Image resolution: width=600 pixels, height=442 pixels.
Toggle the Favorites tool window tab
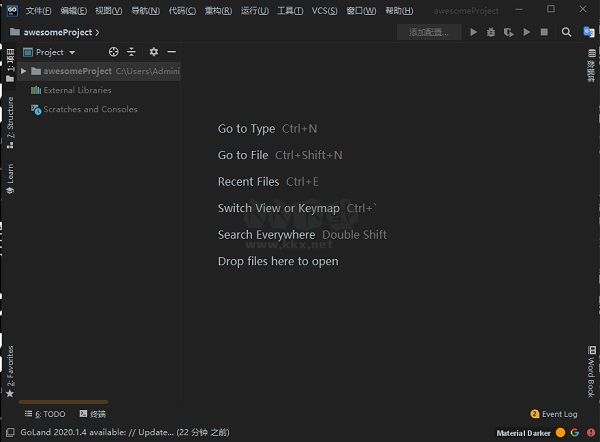9,368
